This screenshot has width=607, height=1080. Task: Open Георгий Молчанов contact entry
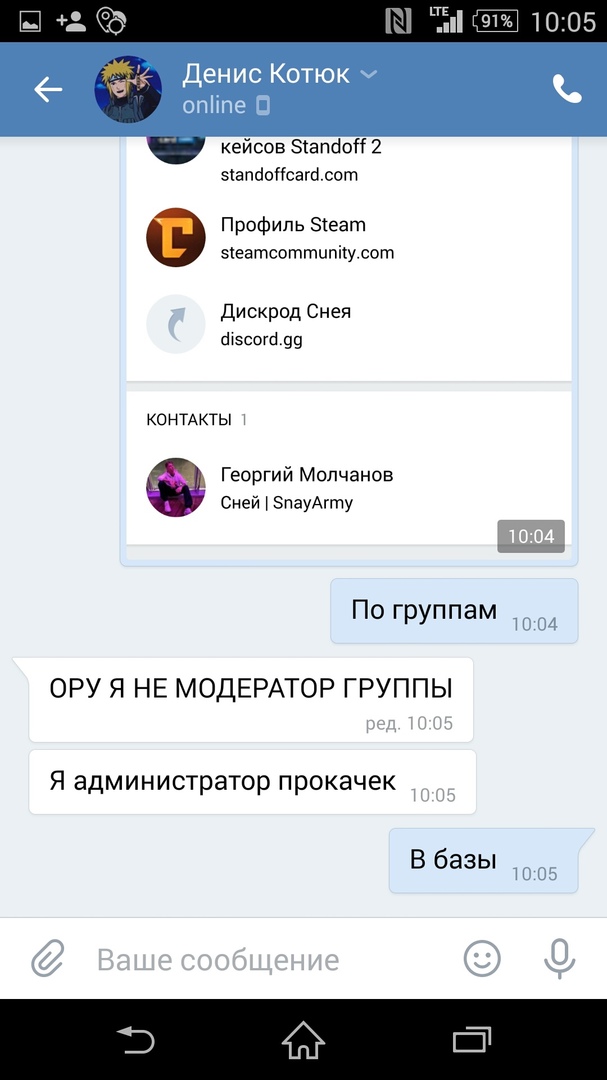349,488
